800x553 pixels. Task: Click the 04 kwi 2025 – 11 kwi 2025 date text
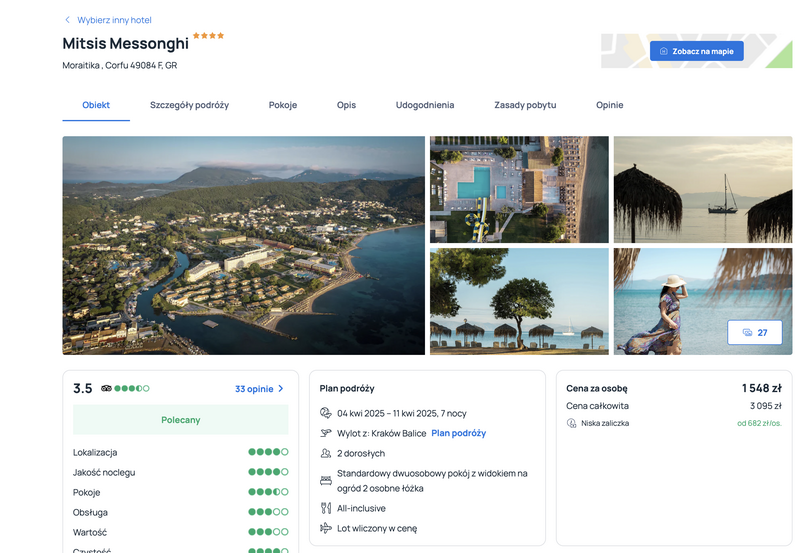click(x=402, y=413)
